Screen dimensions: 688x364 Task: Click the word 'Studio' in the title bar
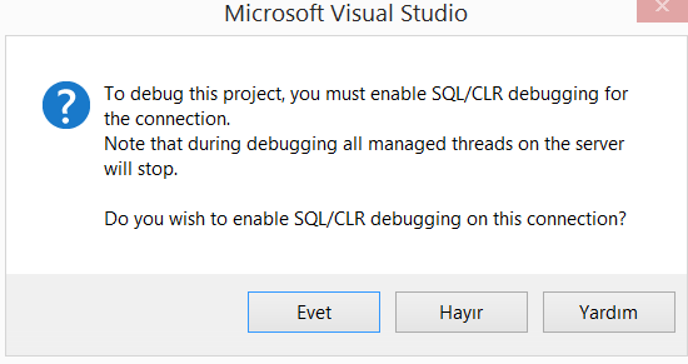pos(434,13)
